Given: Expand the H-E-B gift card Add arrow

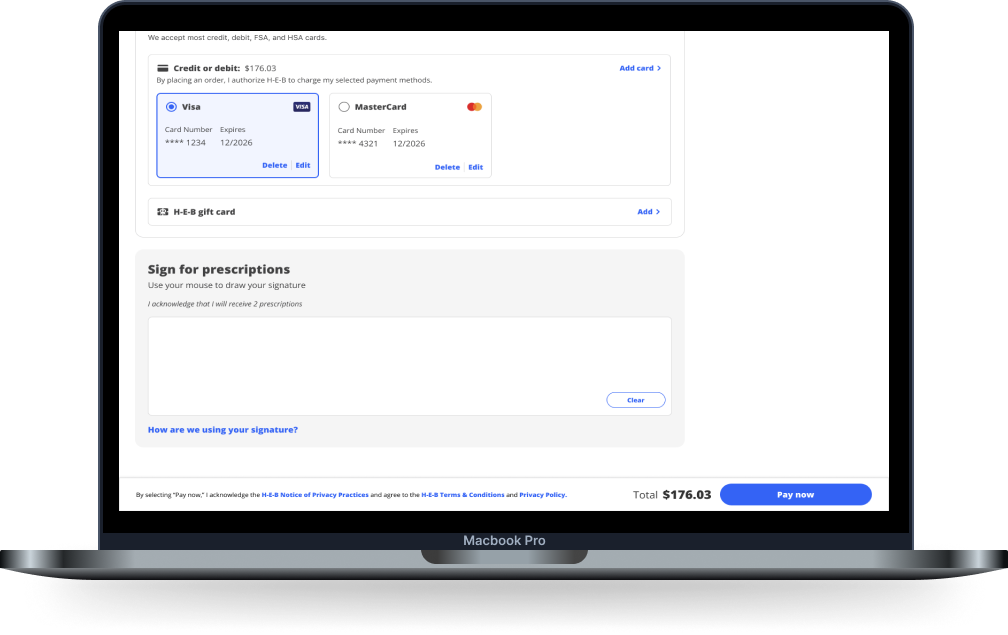Looking at the screenshot, I should tap(658, 212).
